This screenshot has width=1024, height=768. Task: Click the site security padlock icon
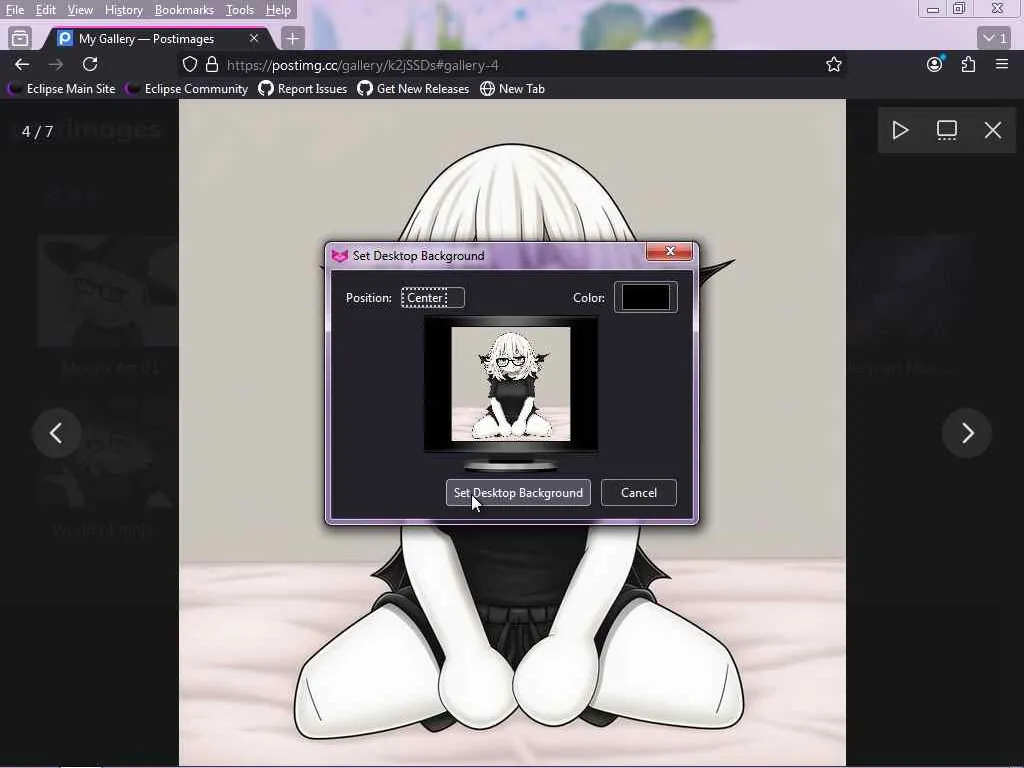212,65
